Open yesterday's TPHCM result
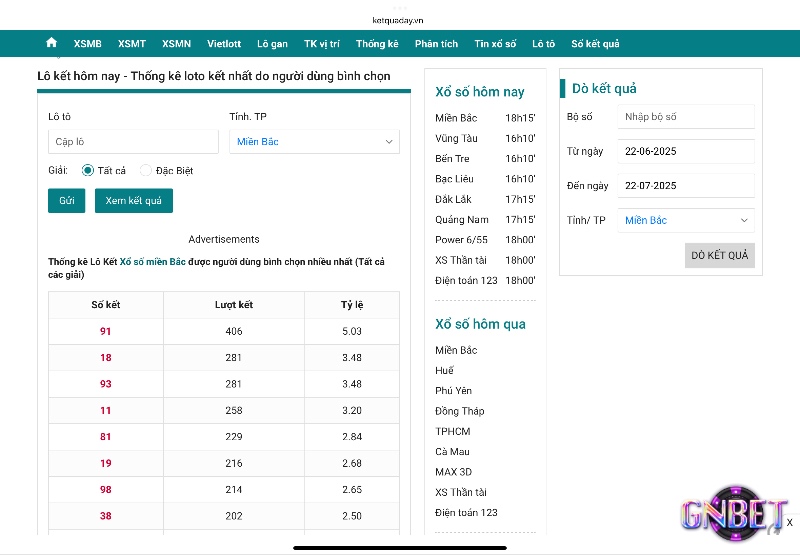Viewport: 800px width, 555px height. coord(453,432)
